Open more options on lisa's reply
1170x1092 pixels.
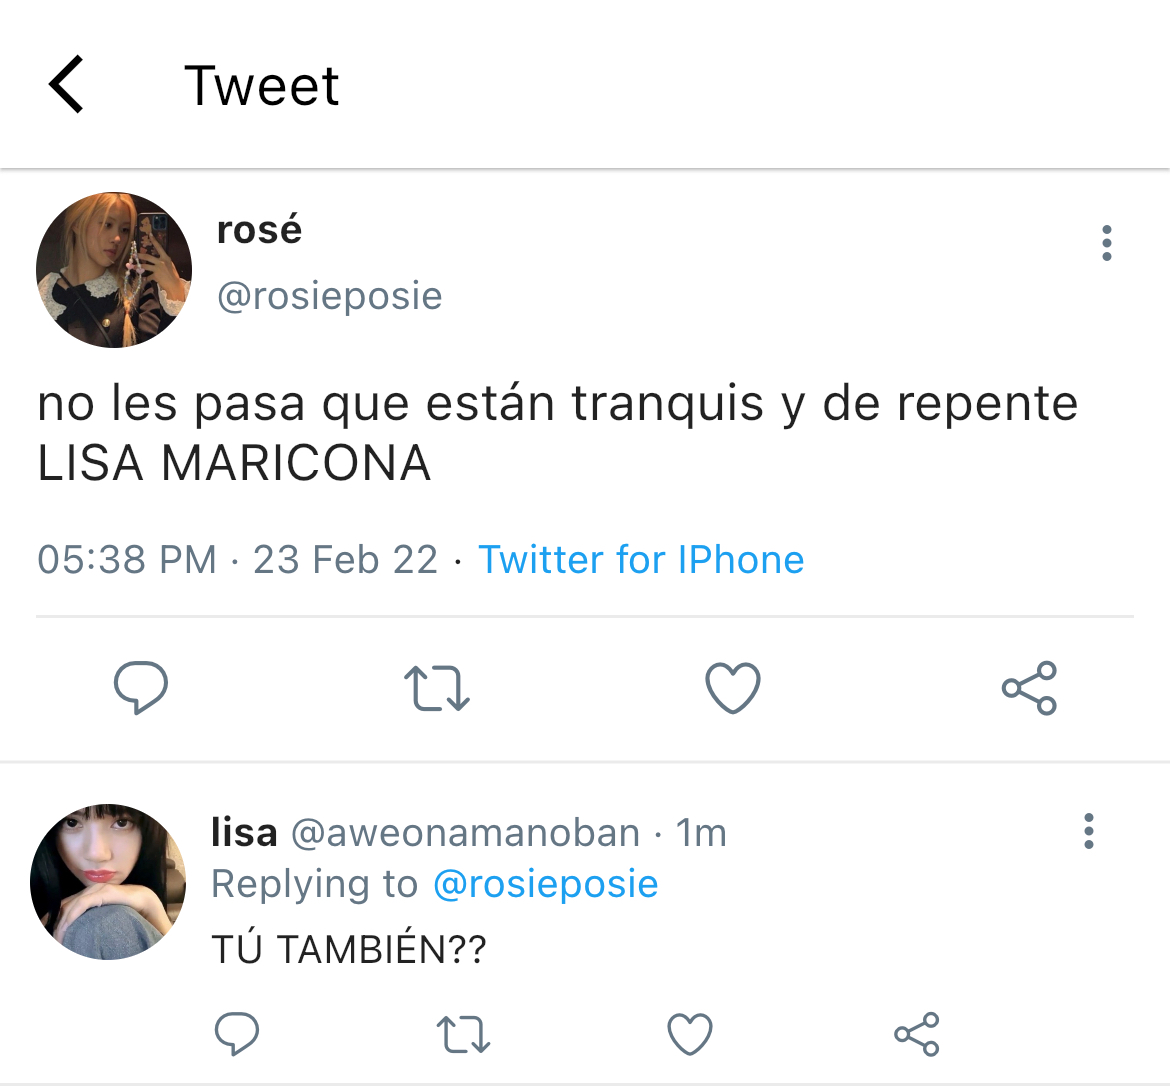pyautogui.click(x=1089, y=831)
